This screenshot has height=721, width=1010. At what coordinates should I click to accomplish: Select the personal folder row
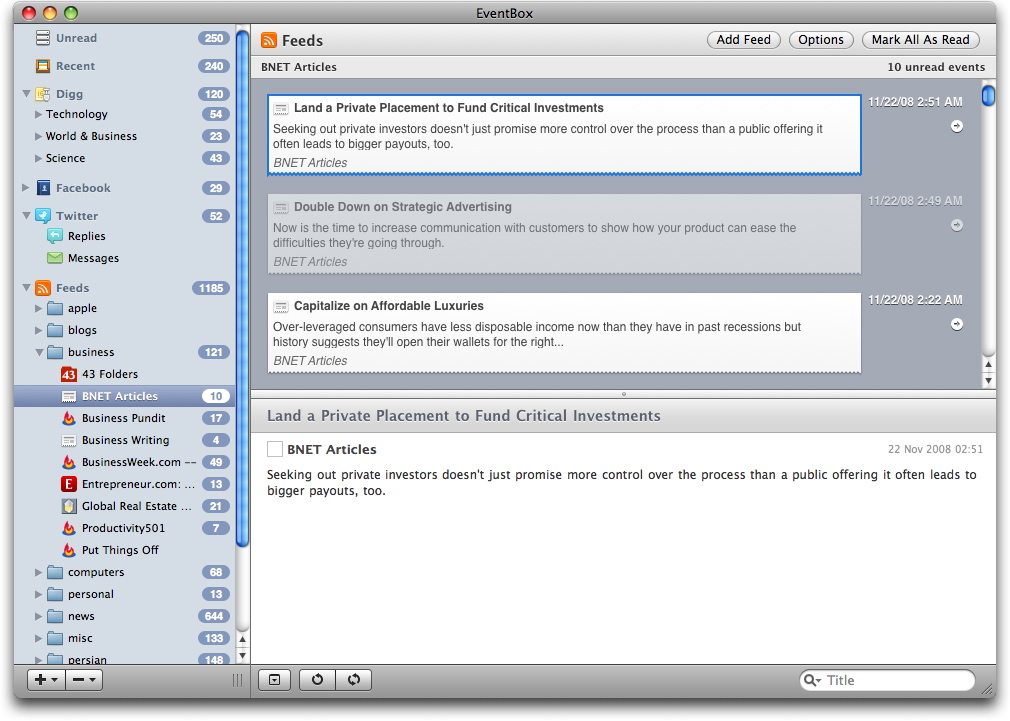click(125, 594)
